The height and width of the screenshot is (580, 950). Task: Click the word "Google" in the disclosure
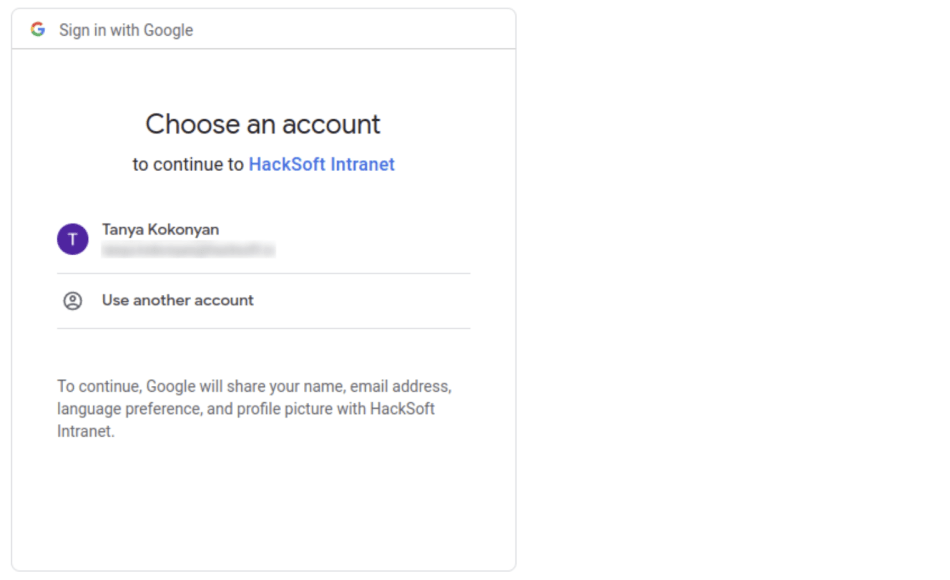pyautogui.click(x=170, y=386)
